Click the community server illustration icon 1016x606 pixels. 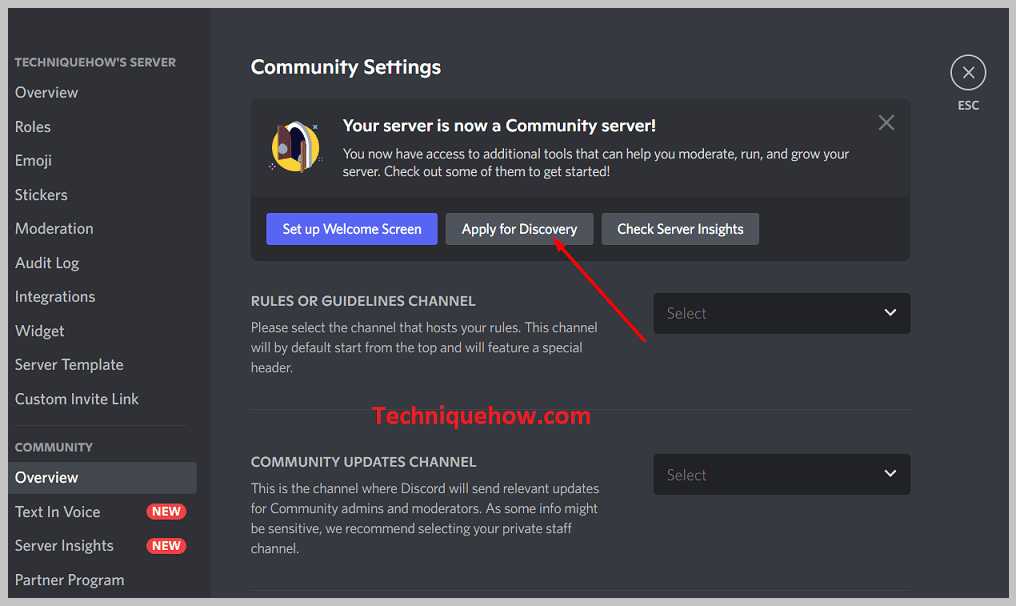(295, 146)
